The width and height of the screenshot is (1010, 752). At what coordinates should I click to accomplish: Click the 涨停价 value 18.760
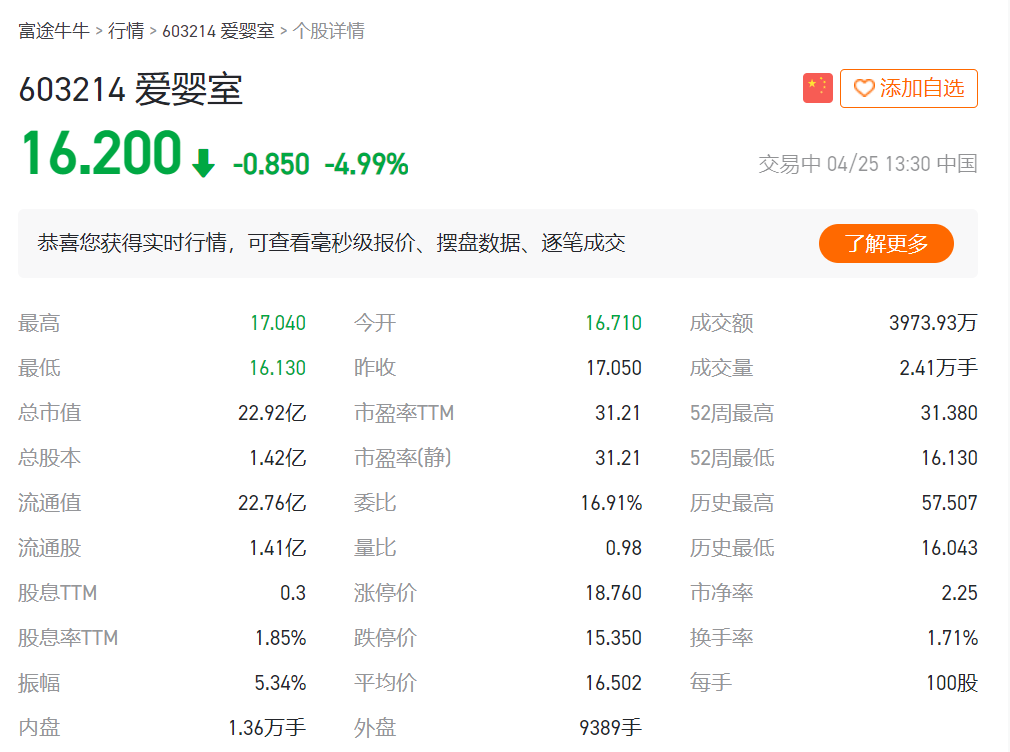click(x=613, y=593)
